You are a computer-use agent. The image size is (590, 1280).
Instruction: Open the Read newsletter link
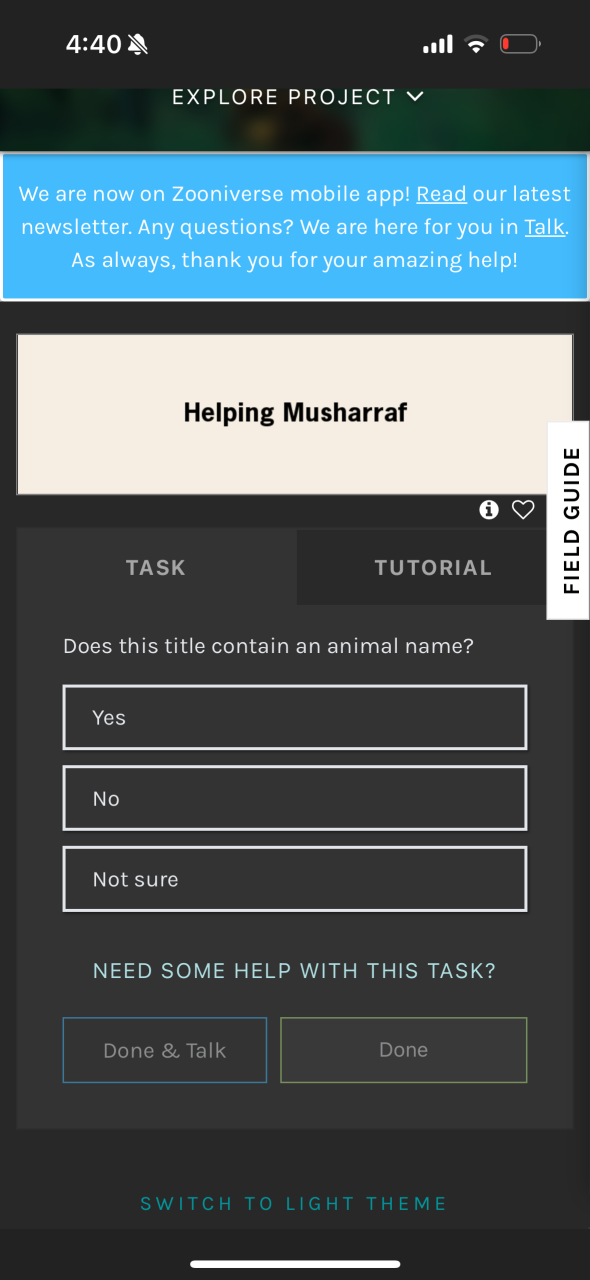(x=441, y=194)
